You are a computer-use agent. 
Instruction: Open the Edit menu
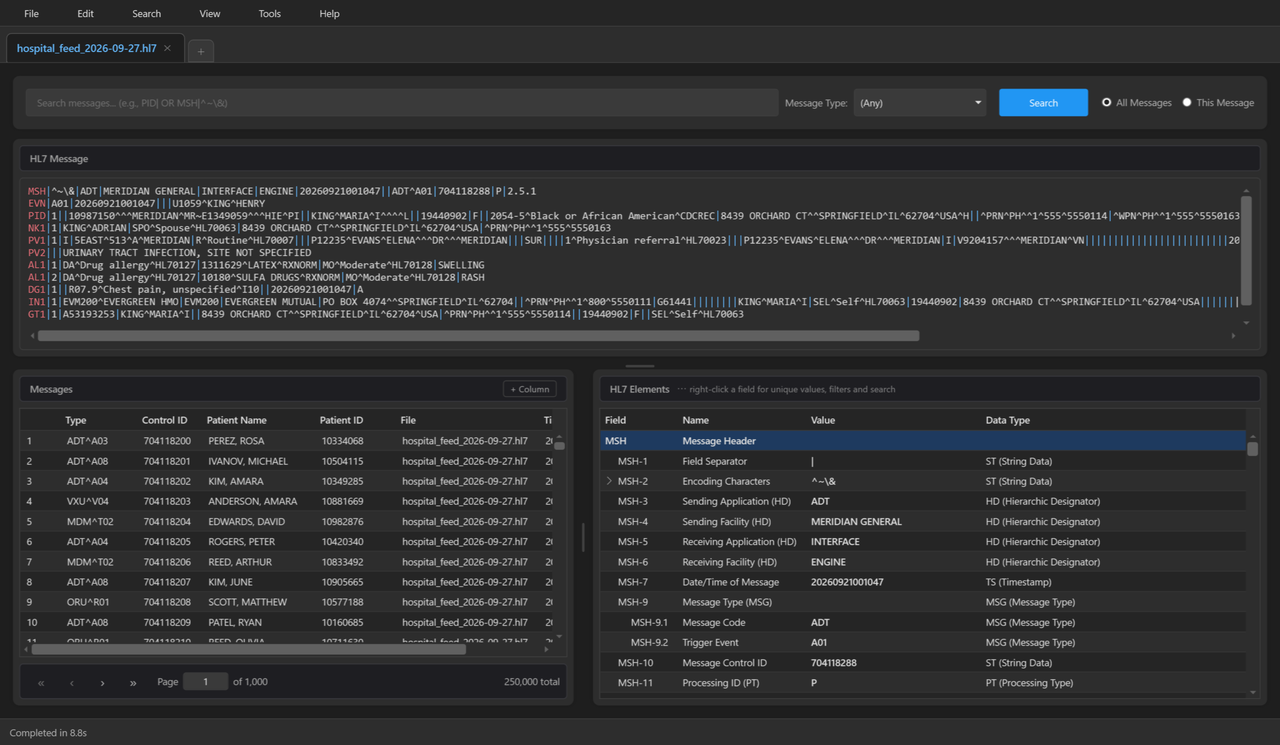point(85,14)
